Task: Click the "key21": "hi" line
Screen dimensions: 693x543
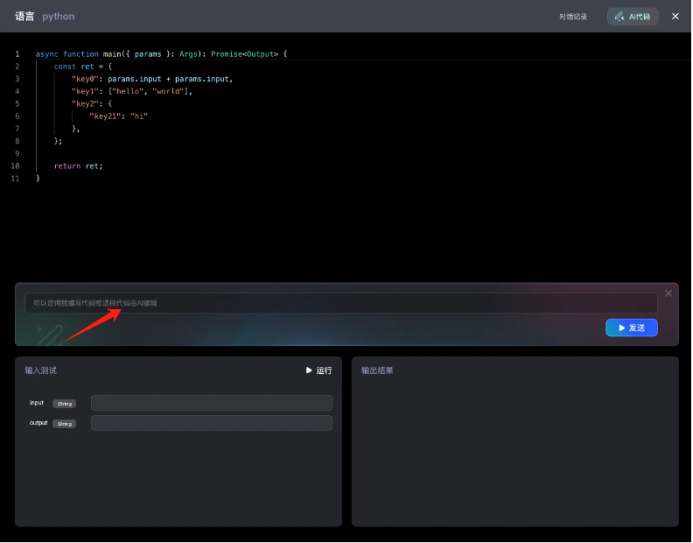Action: point(118,116)
